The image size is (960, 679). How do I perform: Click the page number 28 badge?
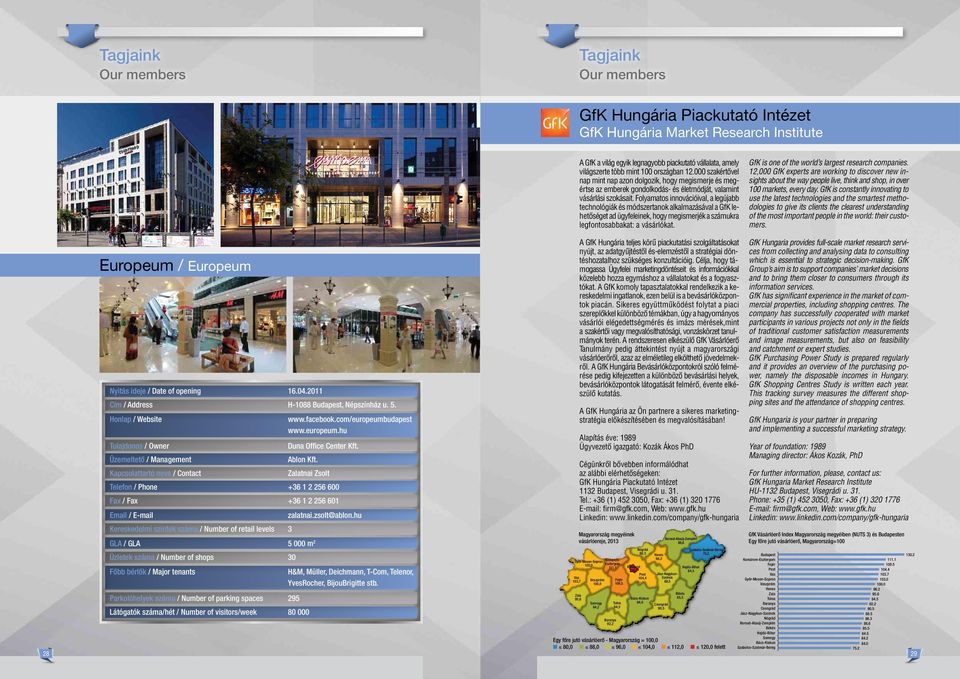[x=47, y=655]
